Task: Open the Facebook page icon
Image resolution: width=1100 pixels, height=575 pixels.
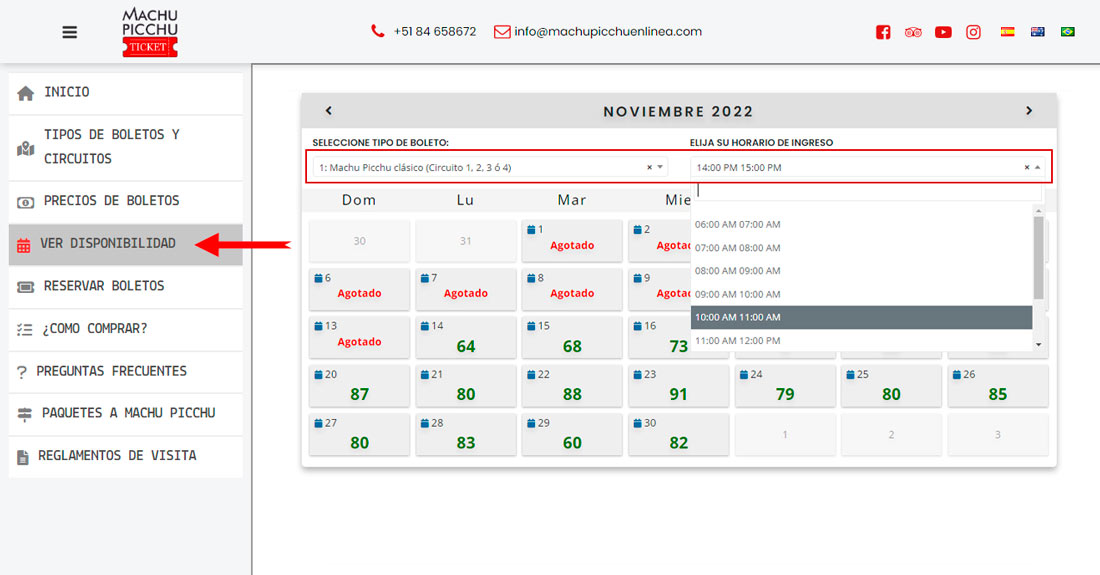Action: (x=883, y=32)
